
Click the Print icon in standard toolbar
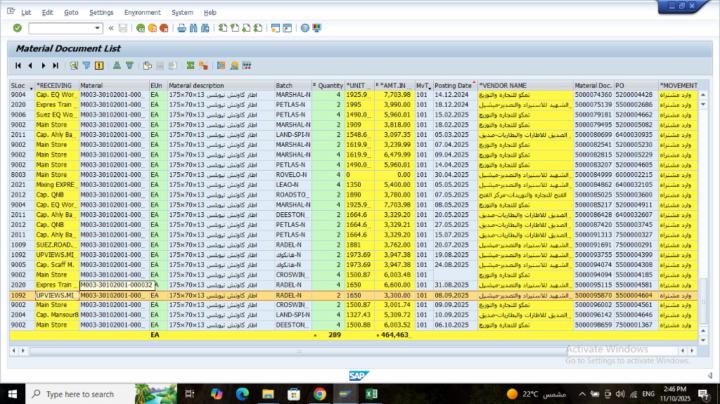tap(181, 28)
